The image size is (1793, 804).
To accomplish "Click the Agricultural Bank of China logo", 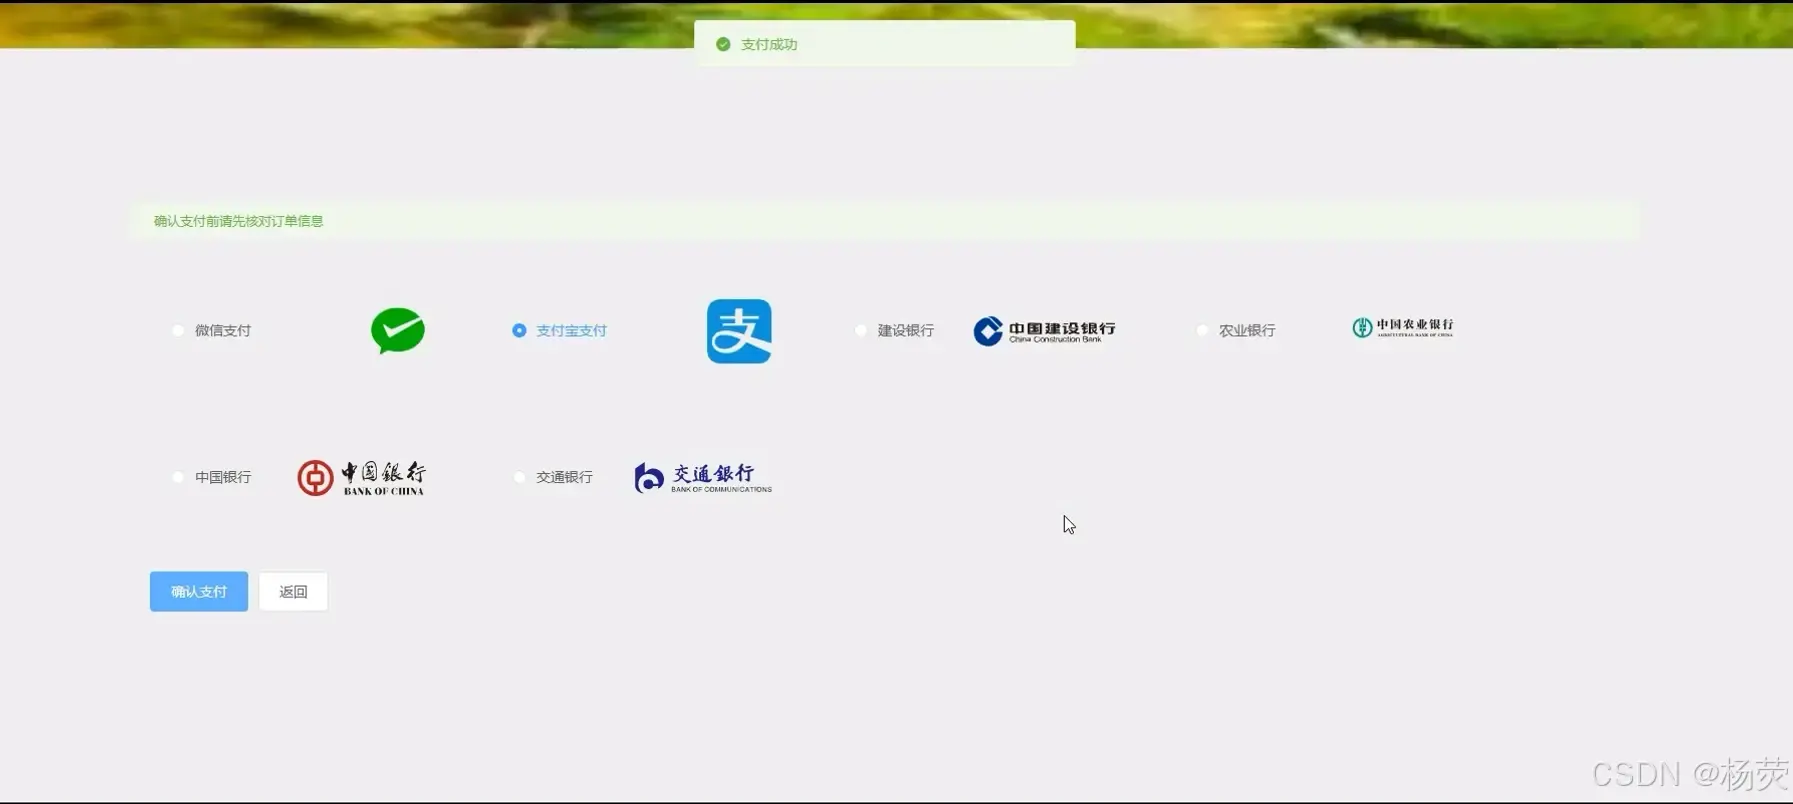I will pos(1402,327).
